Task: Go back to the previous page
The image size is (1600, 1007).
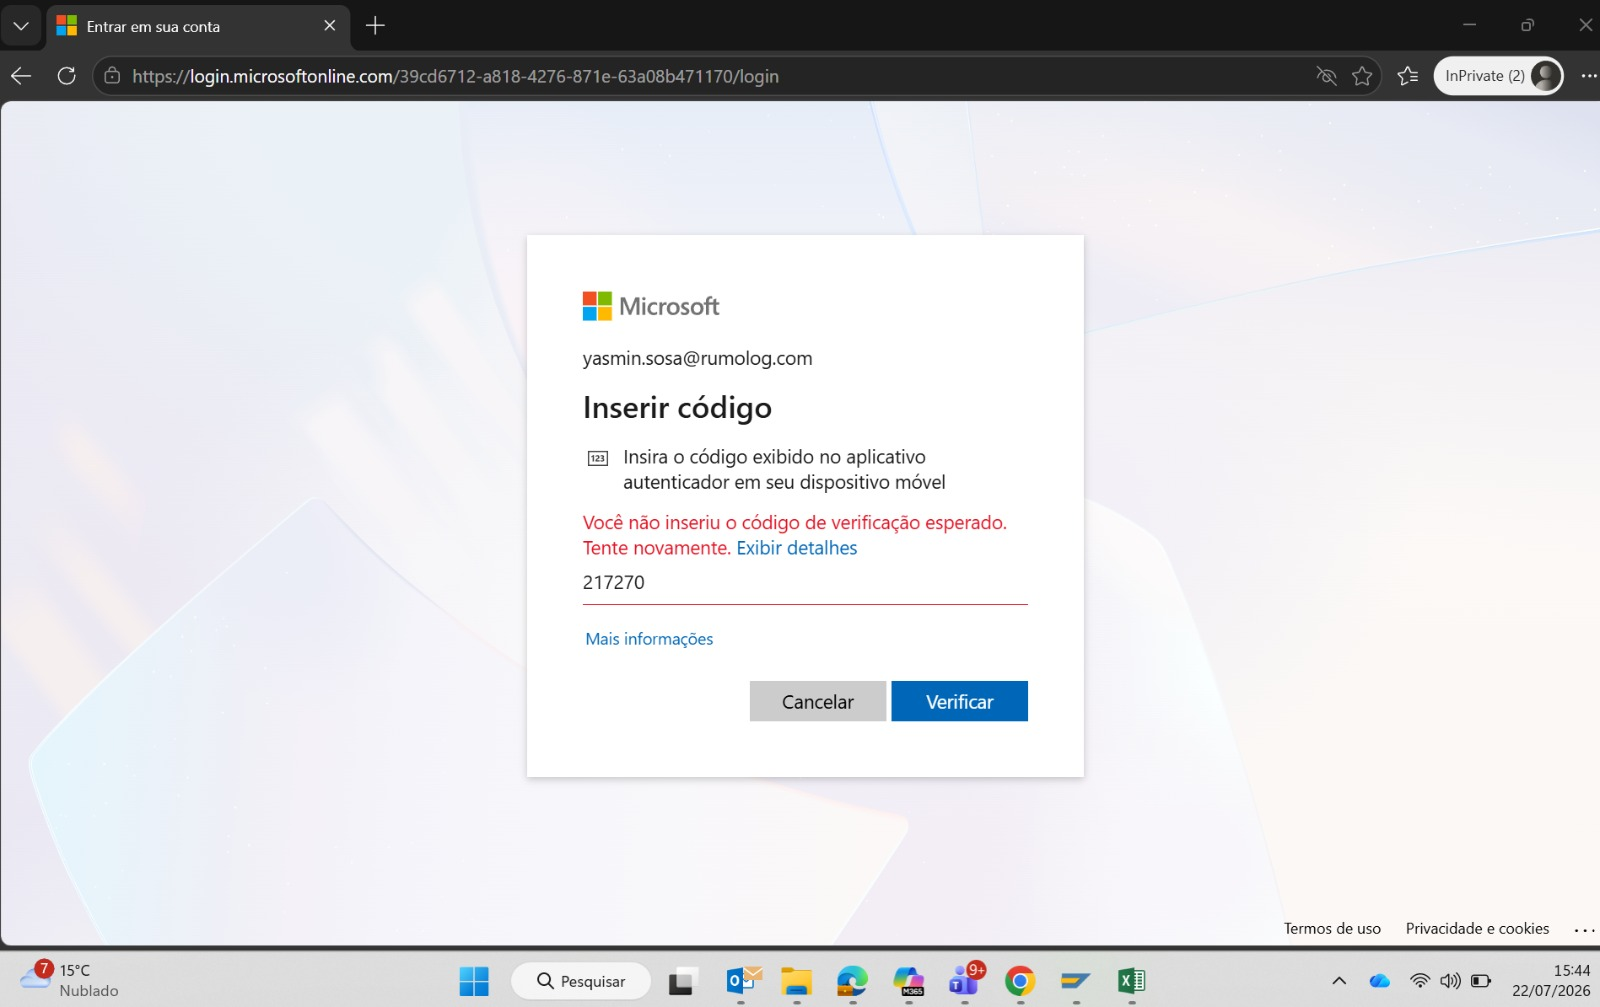Action: 21,76
